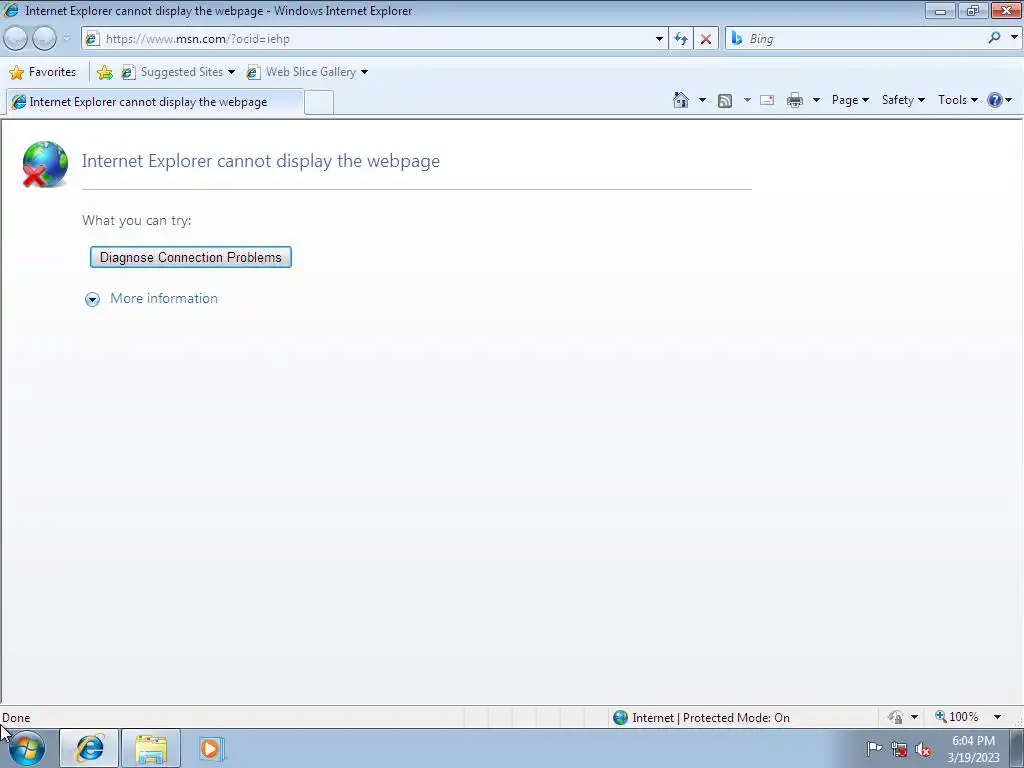Click the Back navigation button

15,39
